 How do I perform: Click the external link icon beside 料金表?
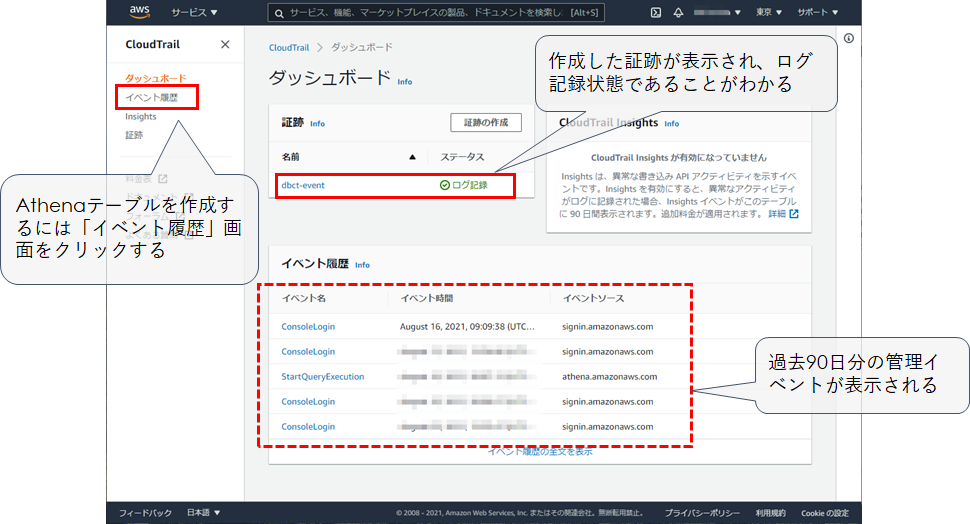tap(162, 180)
